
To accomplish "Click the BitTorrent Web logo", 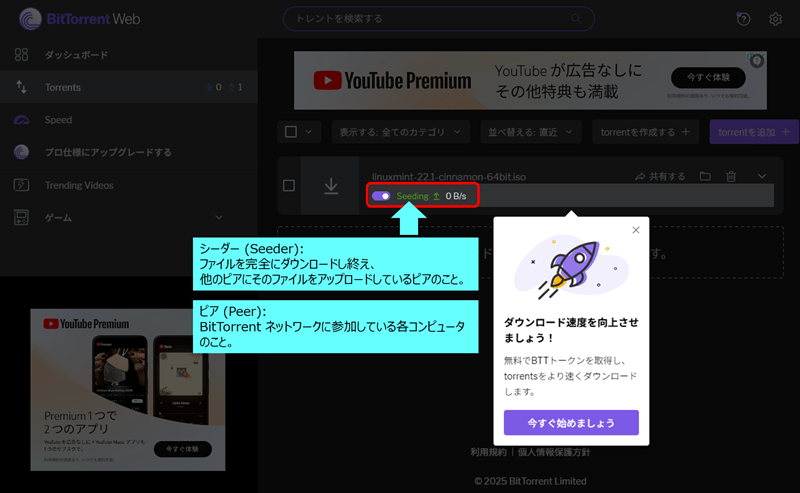I will [x=80, y=19].
